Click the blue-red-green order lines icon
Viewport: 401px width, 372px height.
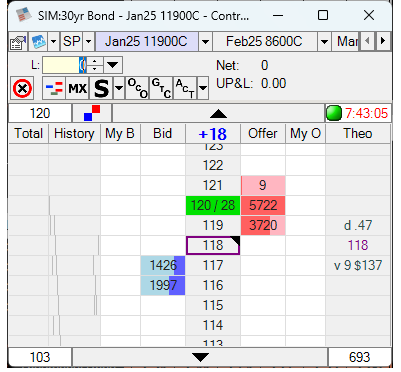(x=54, y=88)
